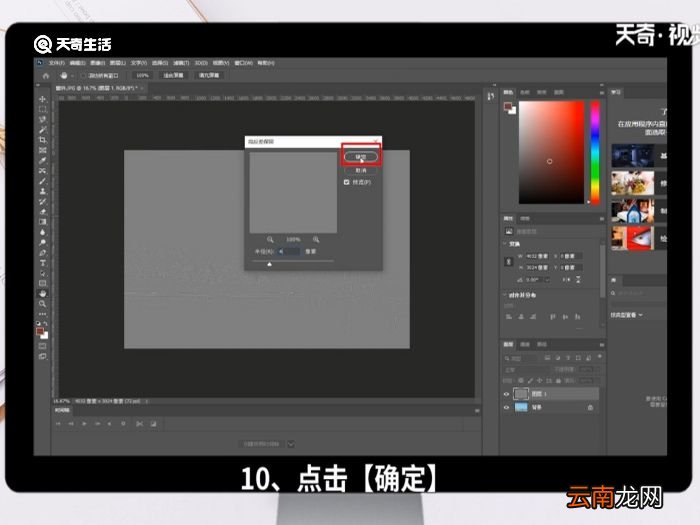Select the Lasso tool

(x=42, y=119)
